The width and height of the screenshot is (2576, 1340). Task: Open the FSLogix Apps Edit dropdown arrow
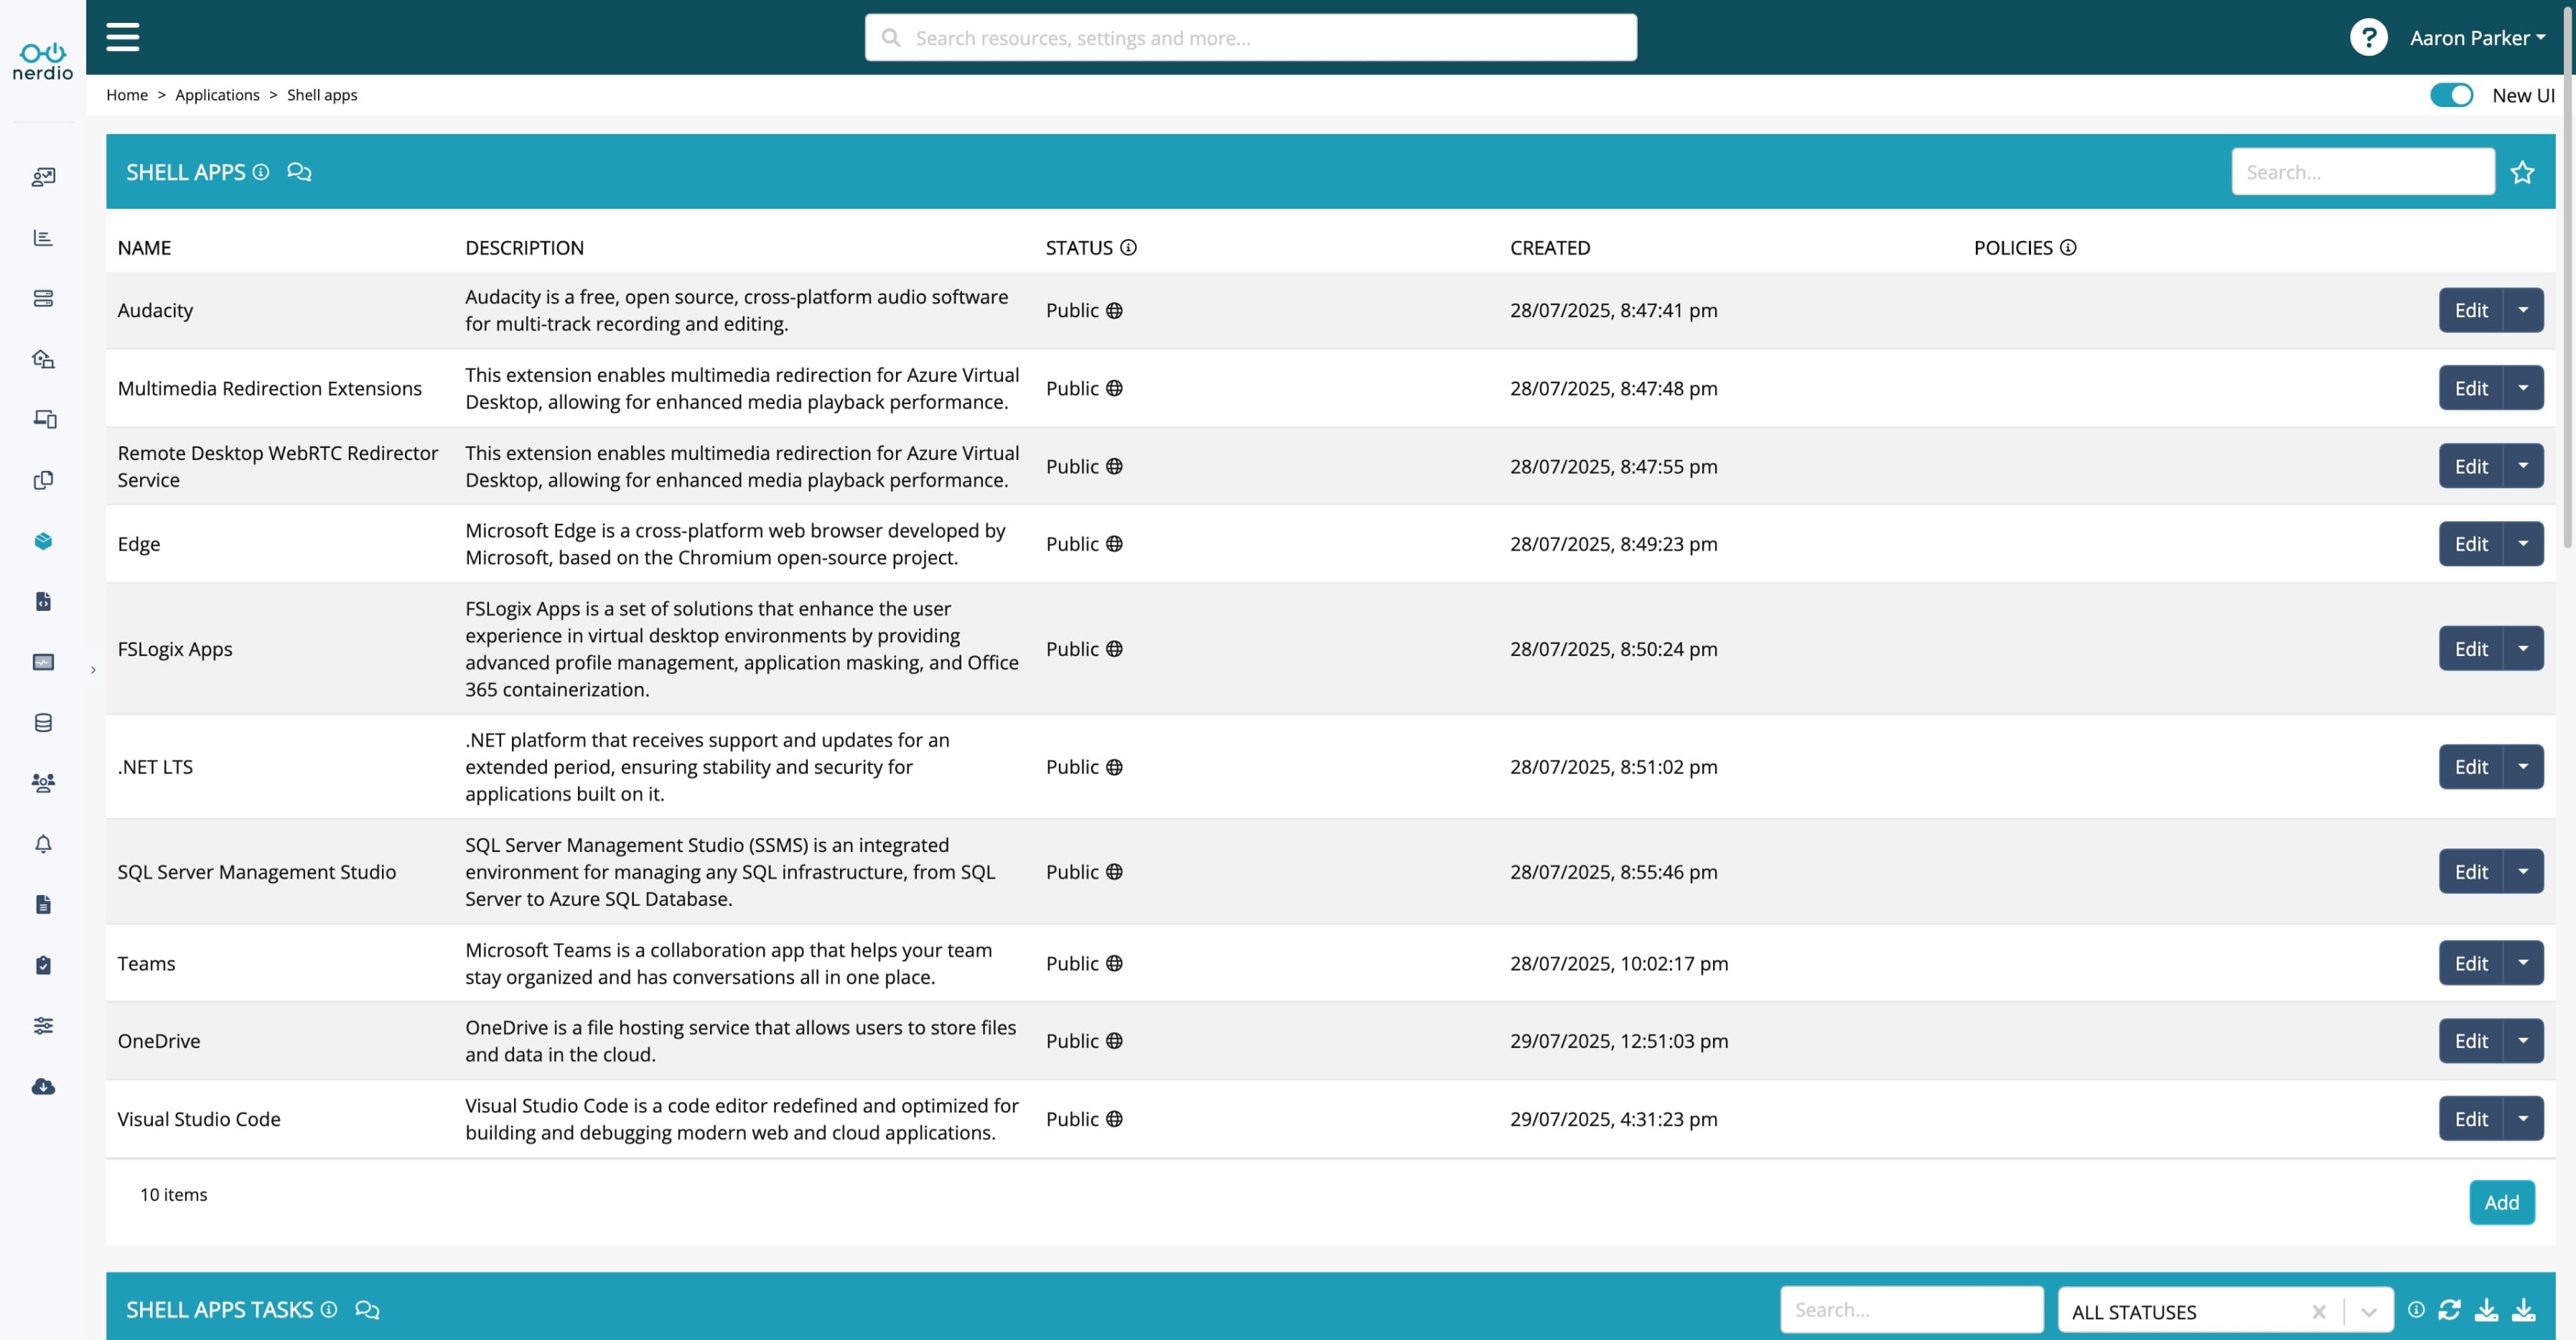point(2523,649)
